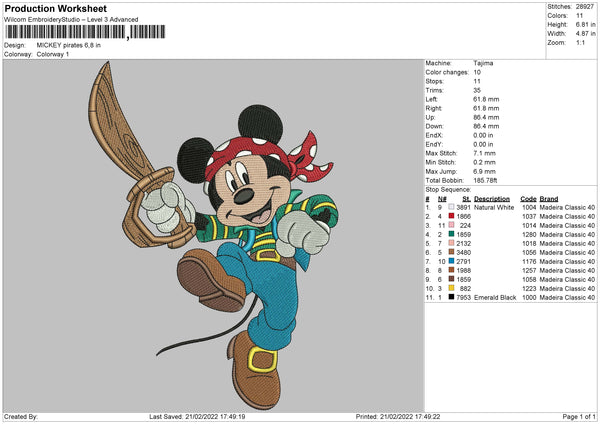Click the dark brown swatch in stop row 9
The width and height of the screenshot is (600, 424).
pyautogui.click(x=452, y=279)
